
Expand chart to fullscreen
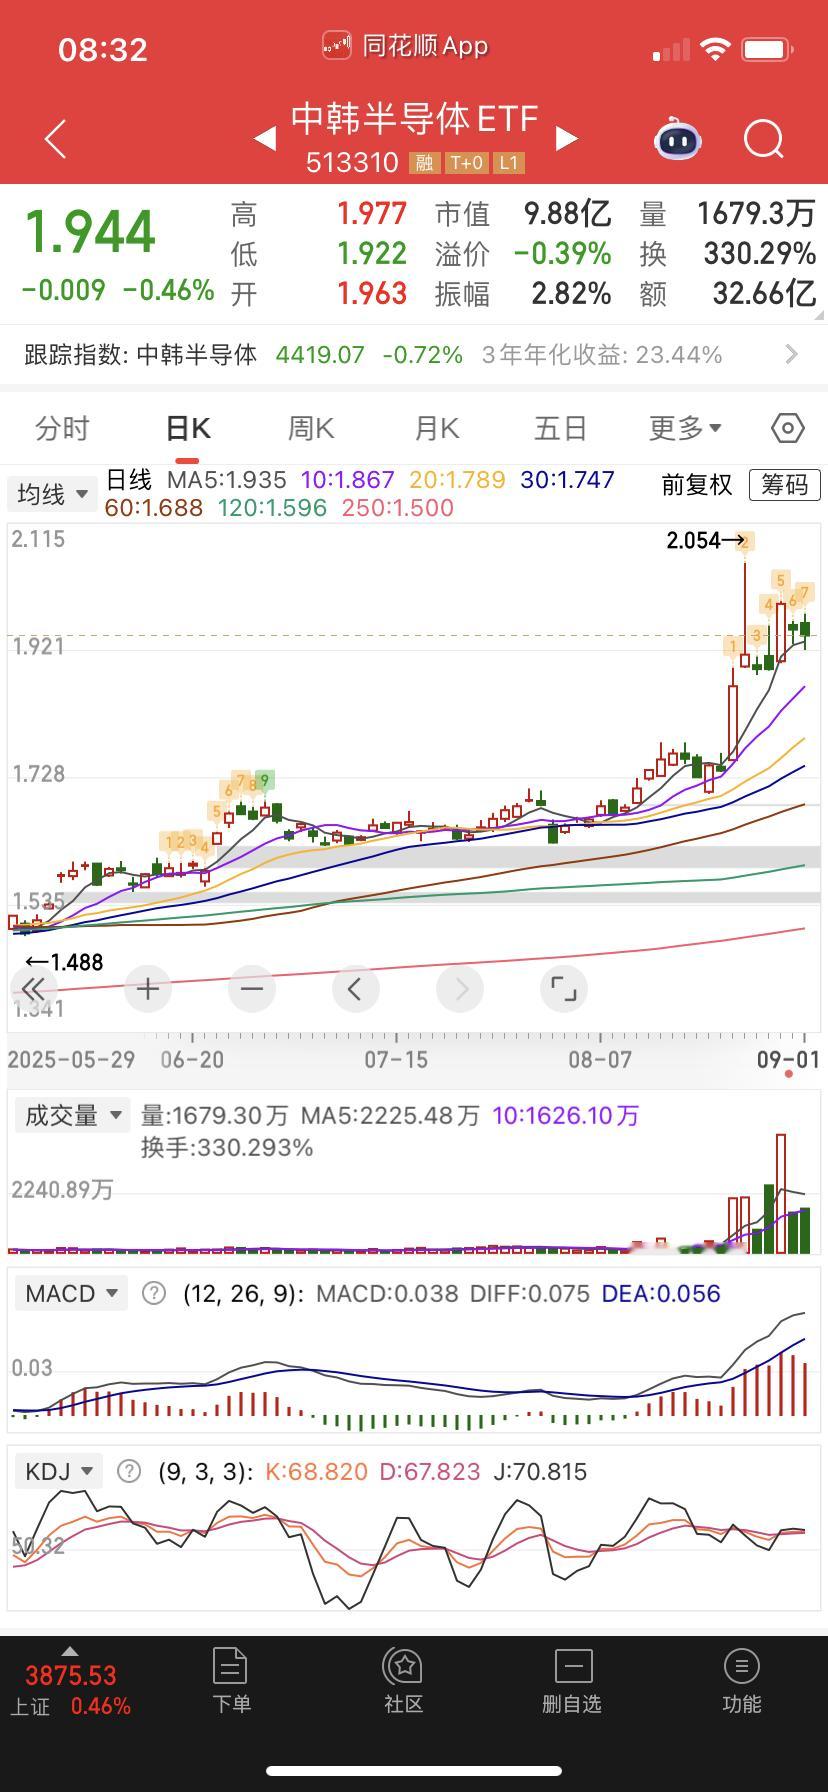pos(564,990)
